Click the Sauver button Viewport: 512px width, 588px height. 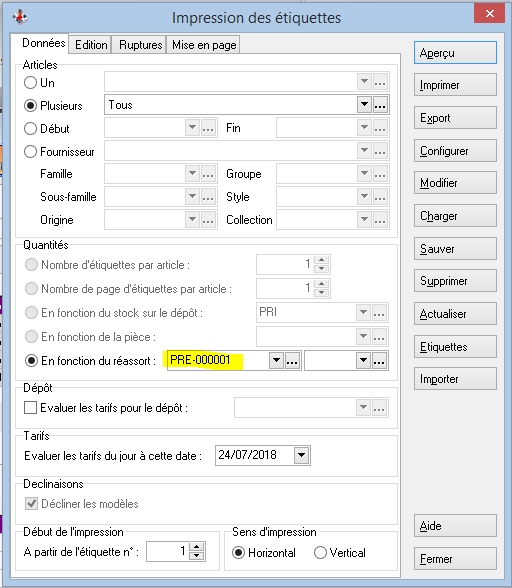[x=455, y=249]
